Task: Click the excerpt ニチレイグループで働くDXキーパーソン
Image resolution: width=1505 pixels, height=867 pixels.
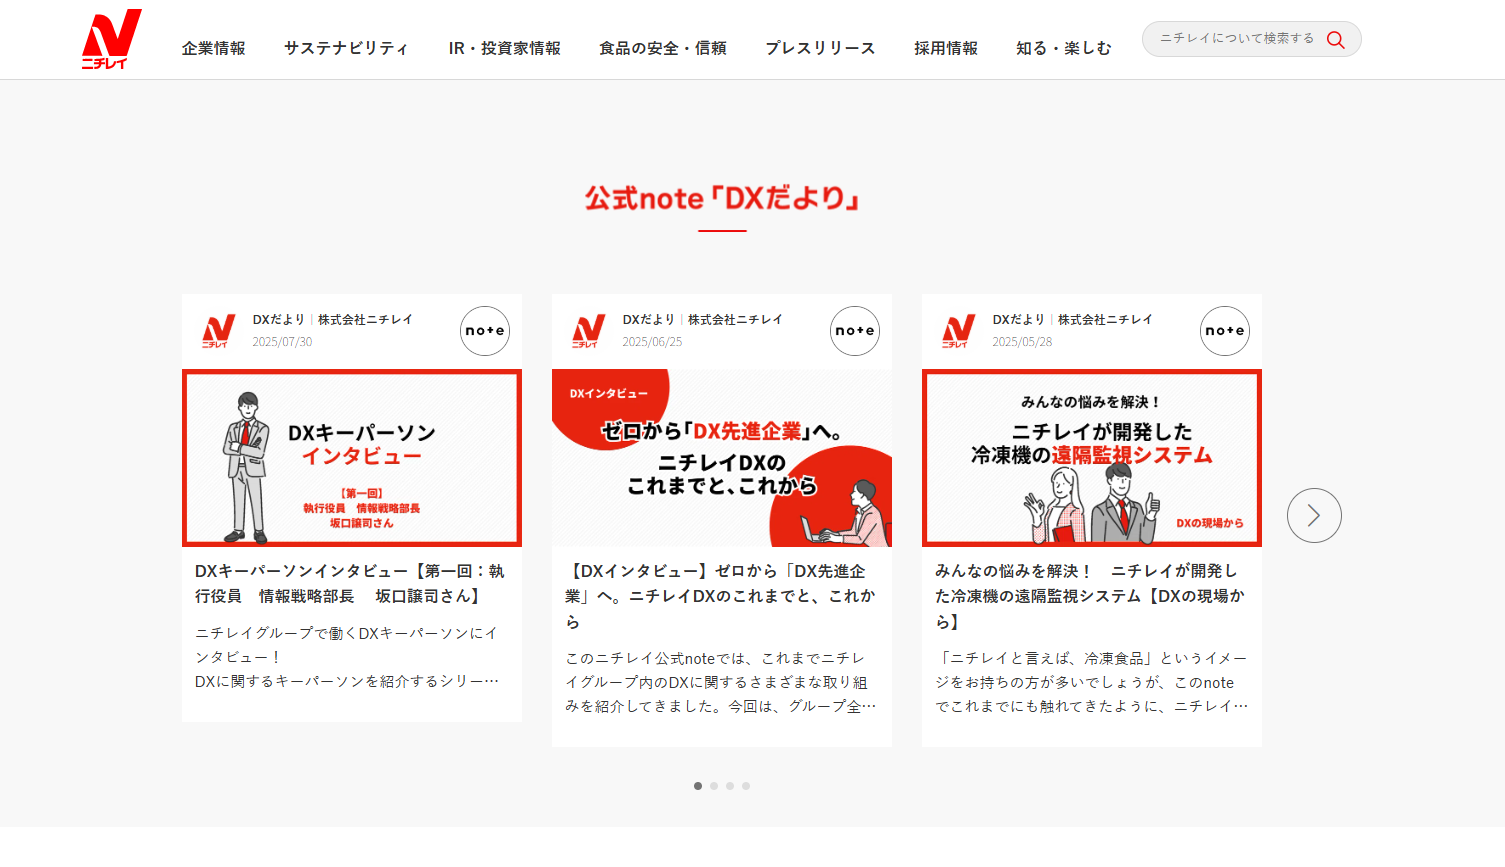Action: click(347, 657)
